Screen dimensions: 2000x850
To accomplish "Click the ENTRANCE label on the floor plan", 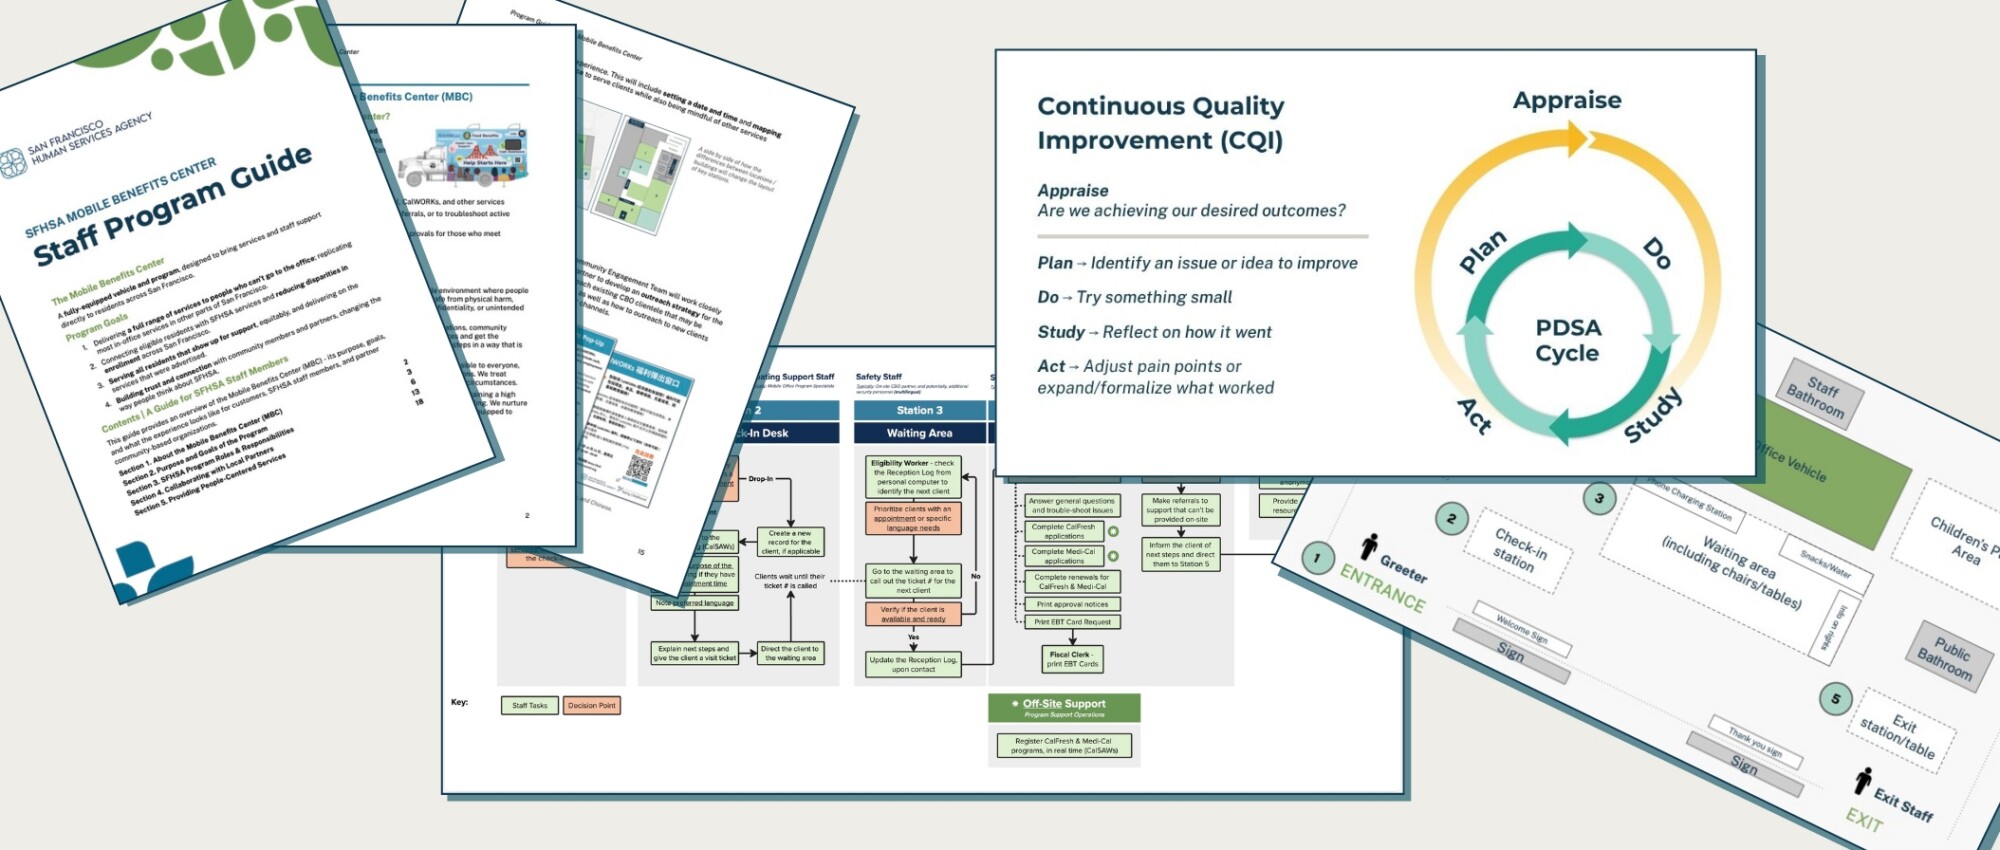I will click(x=1383, y=589).
